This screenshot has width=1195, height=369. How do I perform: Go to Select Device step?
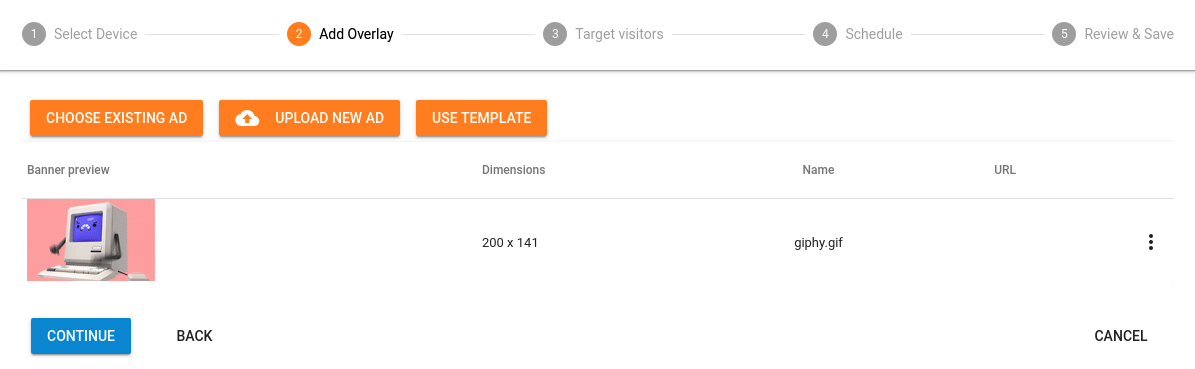[95, 34]
